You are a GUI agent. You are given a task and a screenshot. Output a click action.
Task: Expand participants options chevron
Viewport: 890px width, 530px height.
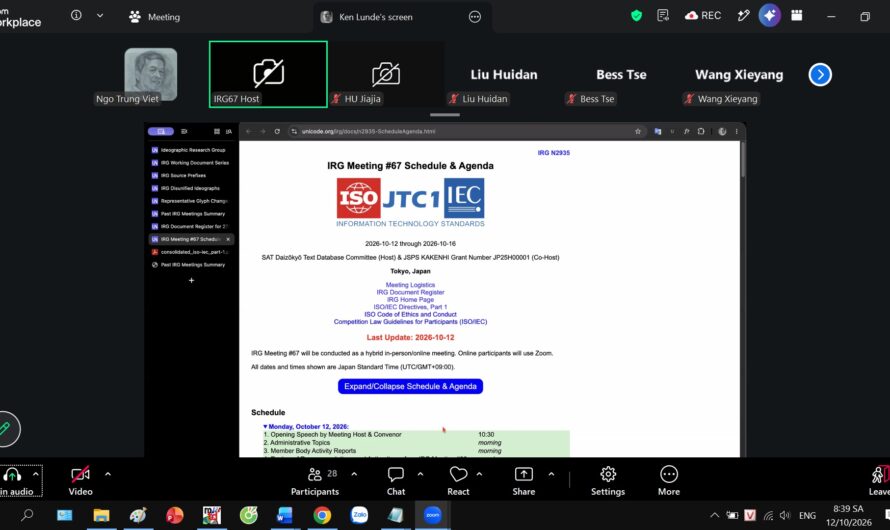click(354, 474)
